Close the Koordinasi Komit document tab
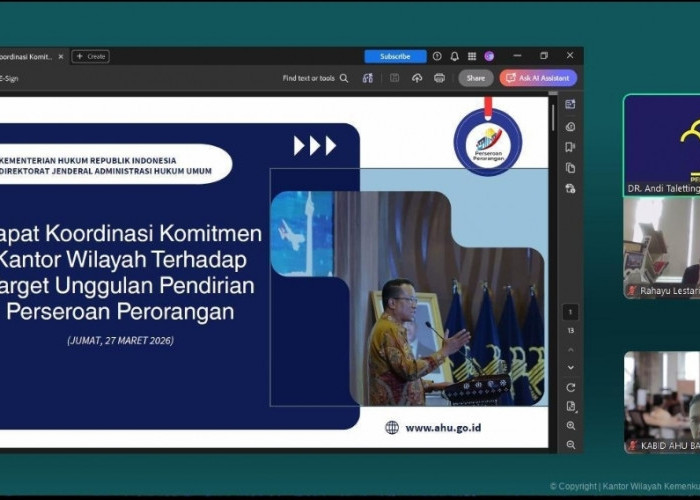This screenshot has width=700, height=500. (x=61, y=57)
